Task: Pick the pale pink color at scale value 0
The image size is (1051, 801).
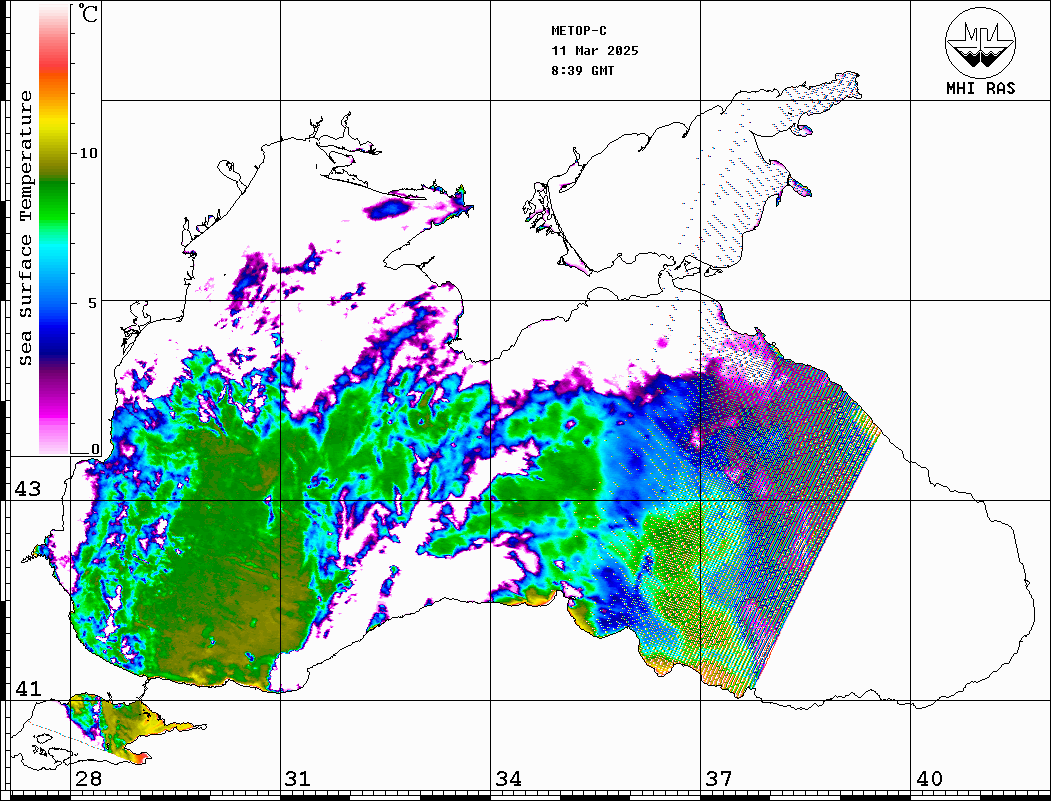Action: 54,445
